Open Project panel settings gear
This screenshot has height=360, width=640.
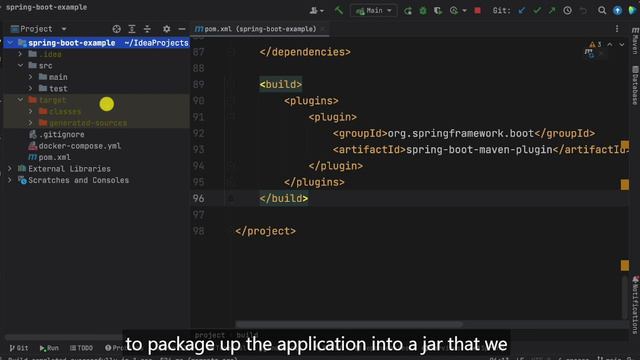coord(166,29)
